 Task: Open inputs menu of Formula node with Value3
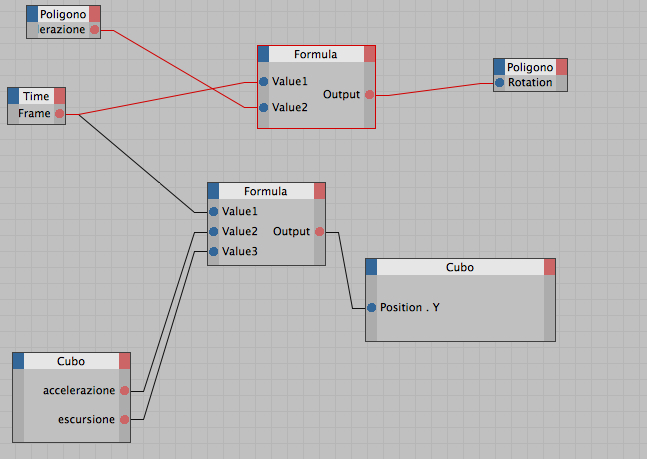pyautogui.click(x=213, y=191)
